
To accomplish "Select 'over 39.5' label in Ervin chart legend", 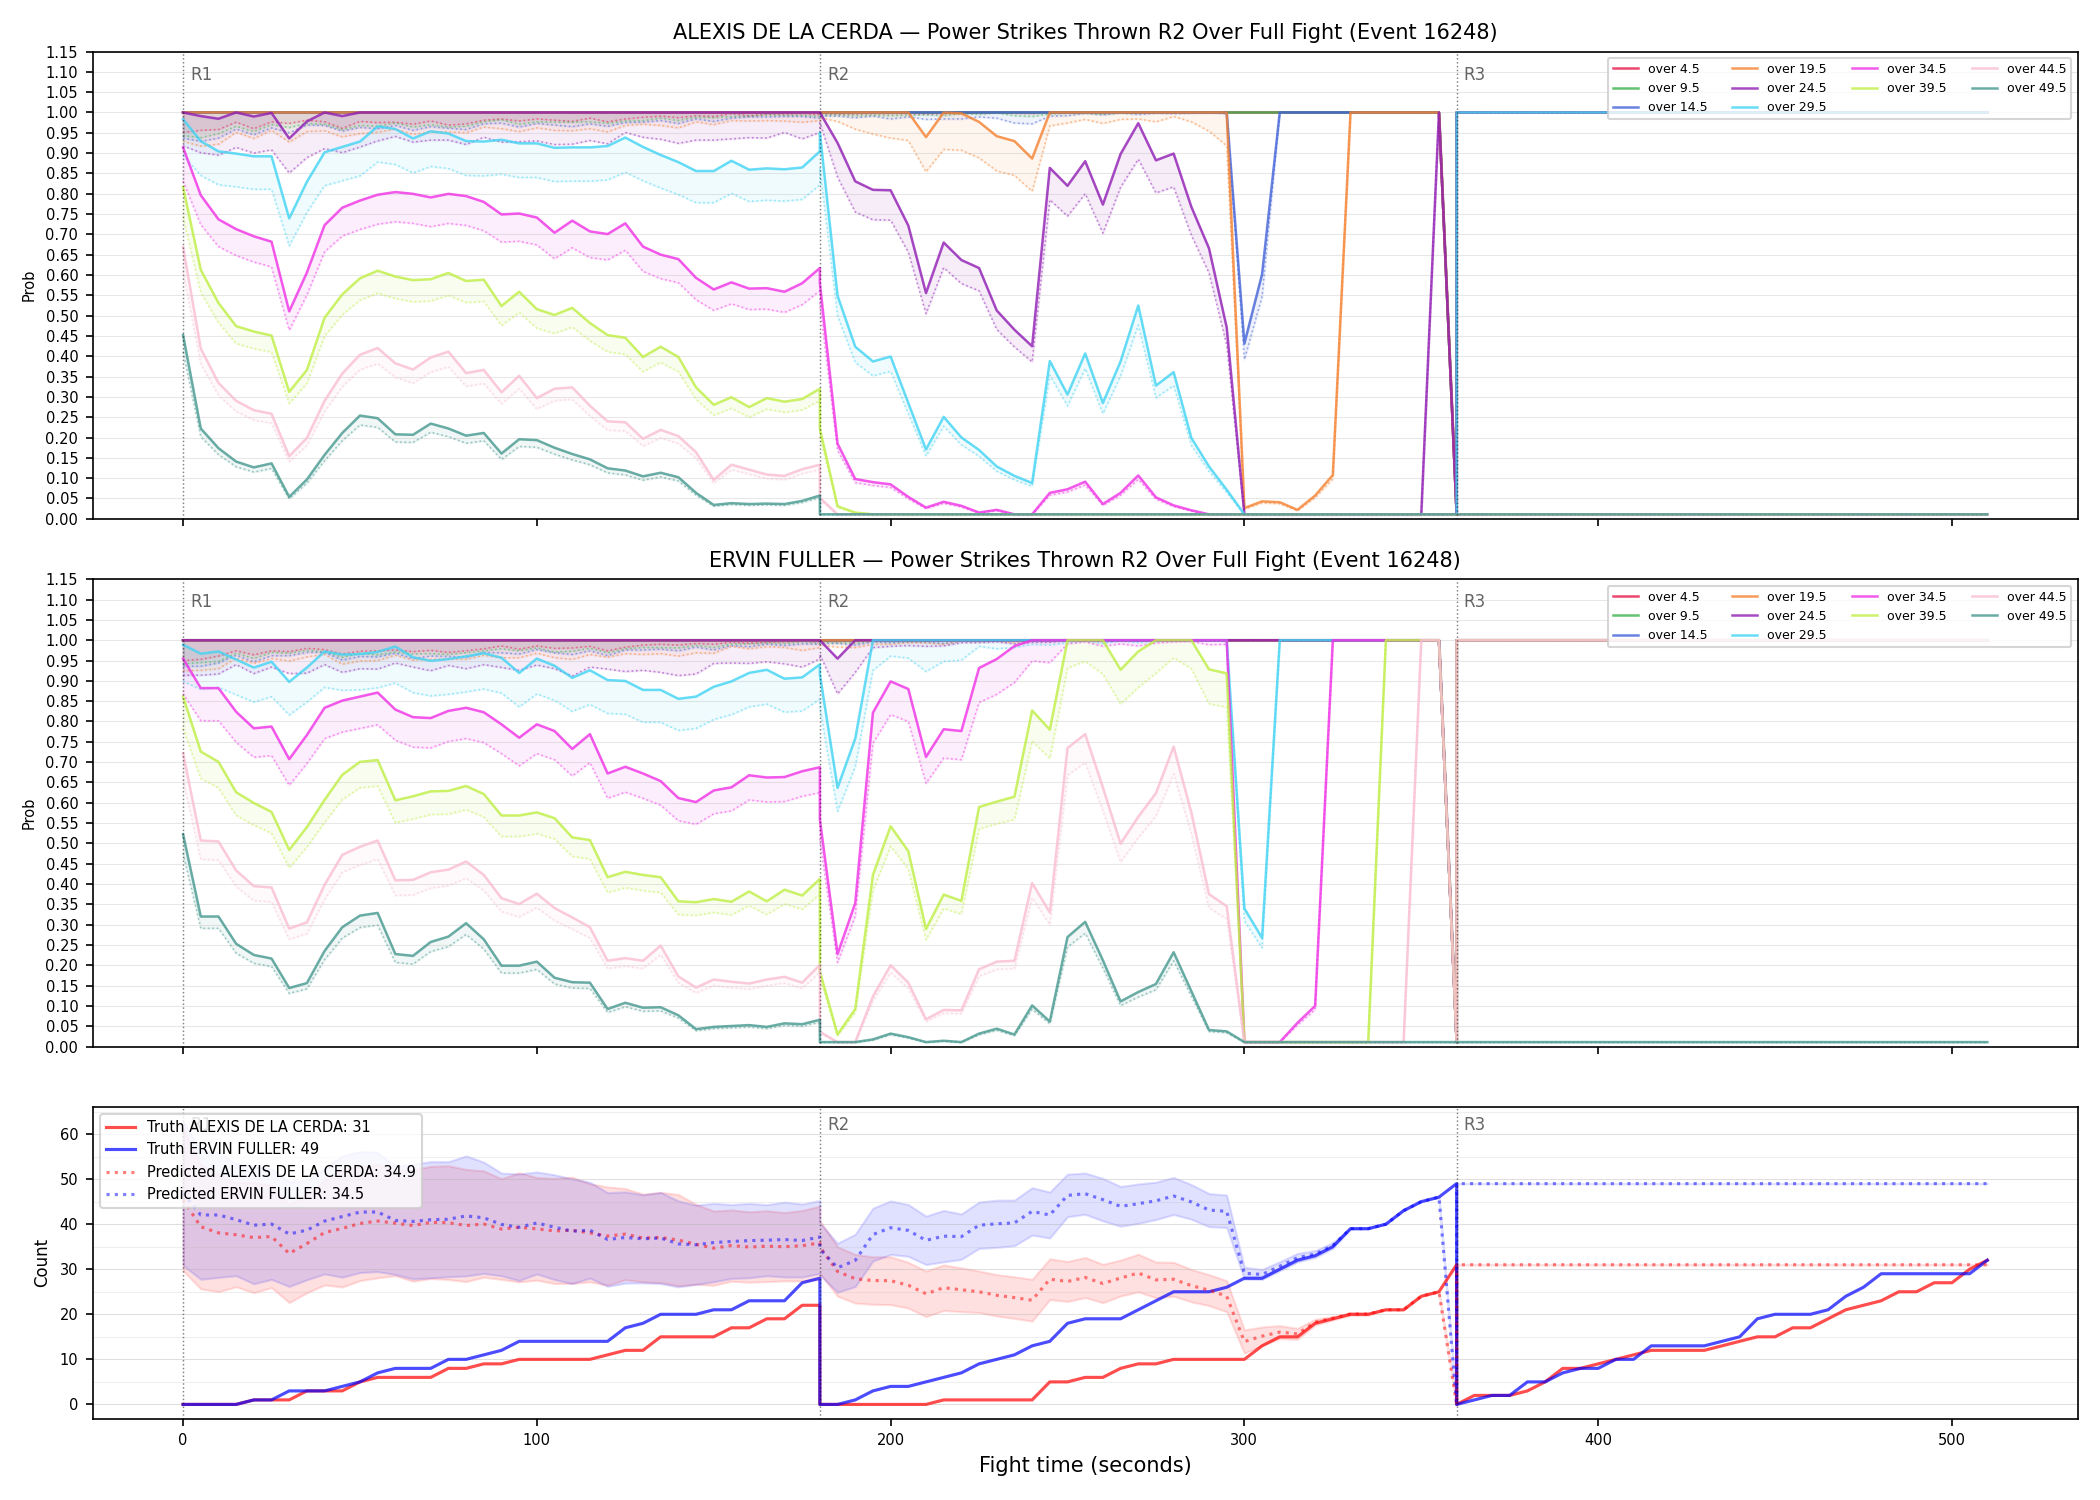I will pos(1916,616).
